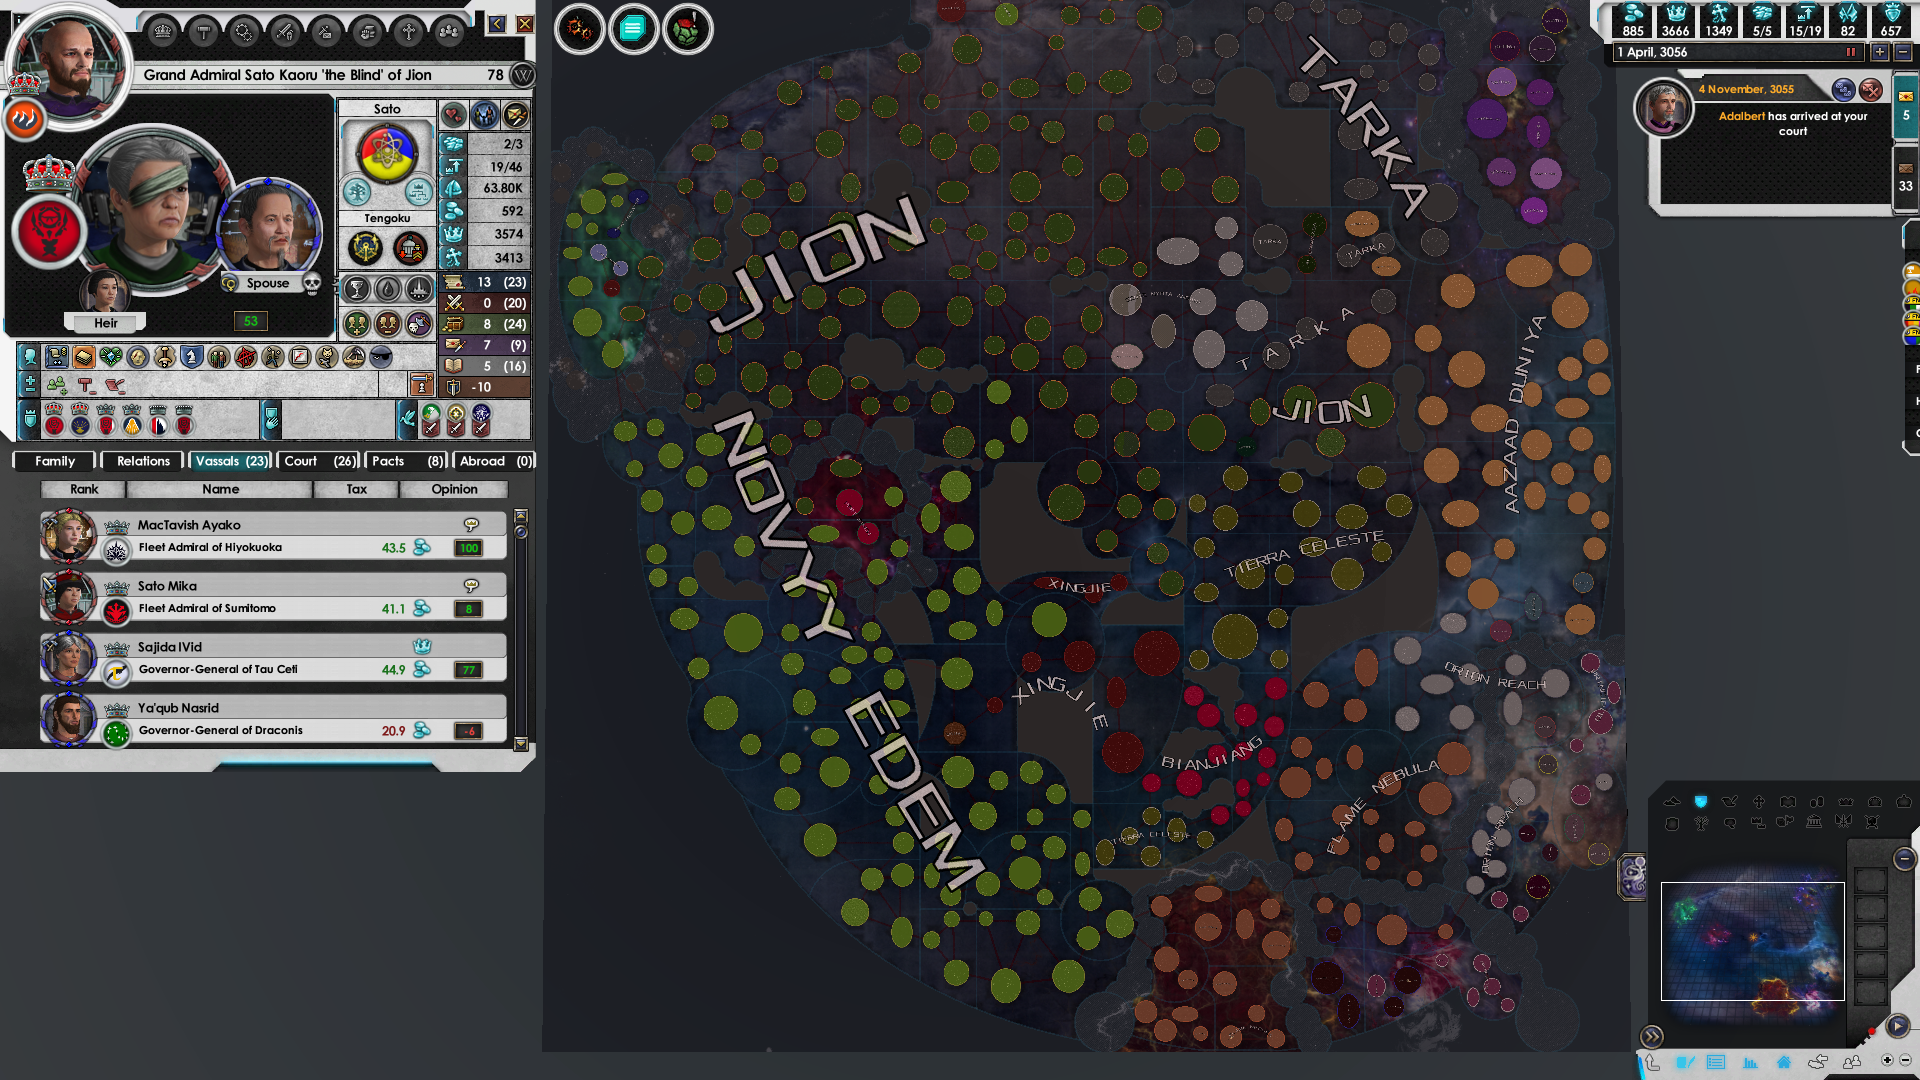This screenshot has height=1080, width=1920.
Task: Click the chalice icon button
Action: pyautogui.click(x=356, y=290)
